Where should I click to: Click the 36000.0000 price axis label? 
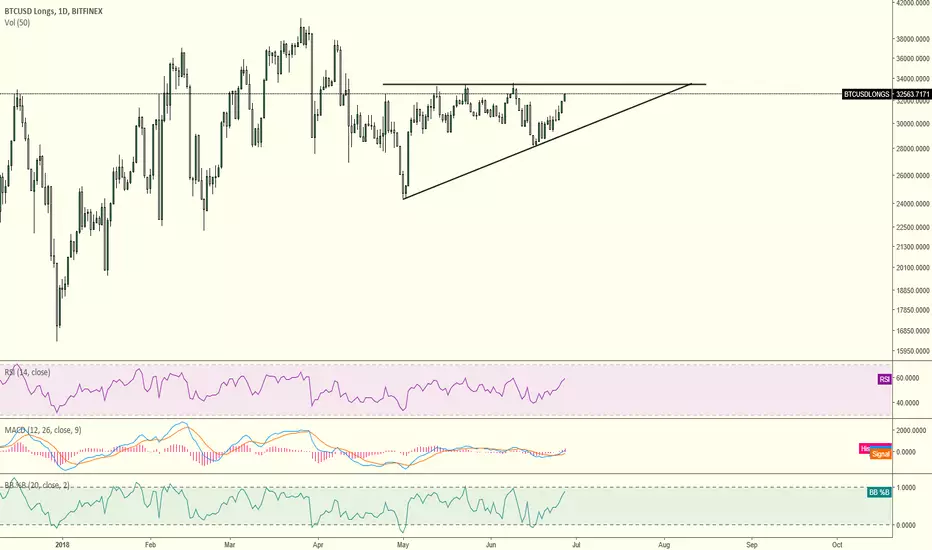point(913,59)
